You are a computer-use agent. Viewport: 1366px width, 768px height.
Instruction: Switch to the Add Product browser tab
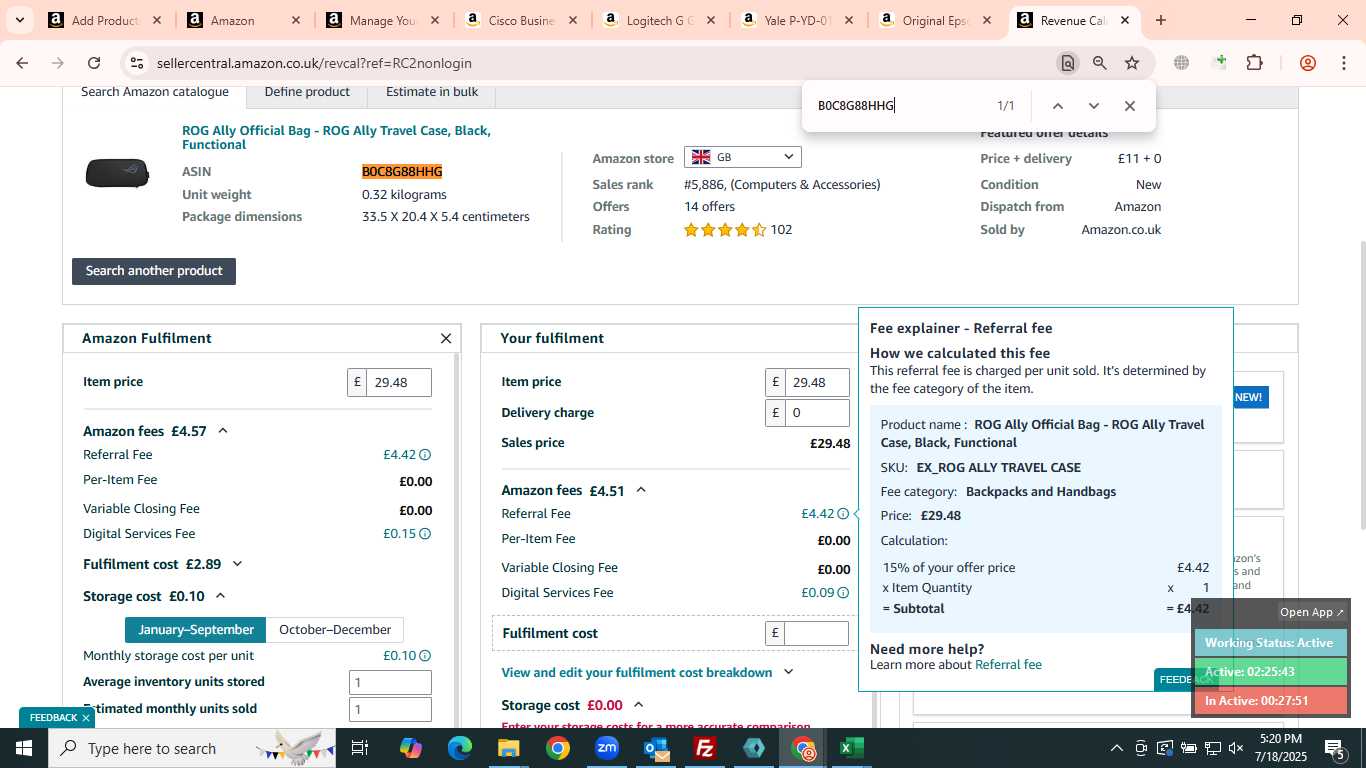(x=105, y=20)
